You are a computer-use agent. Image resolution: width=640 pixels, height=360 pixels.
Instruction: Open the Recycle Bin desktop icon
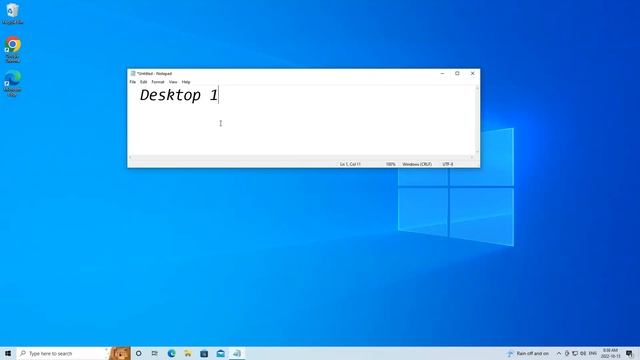click(13, 13)
